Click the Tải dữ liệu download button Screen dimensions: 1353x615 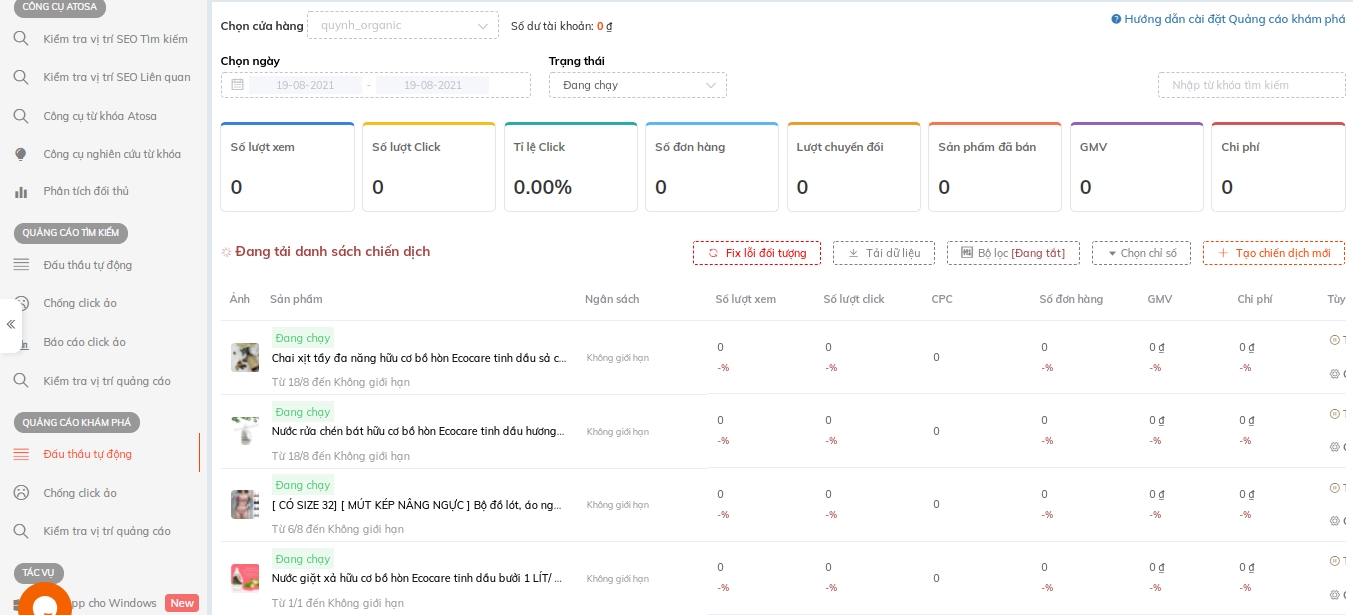pos(883,254)
